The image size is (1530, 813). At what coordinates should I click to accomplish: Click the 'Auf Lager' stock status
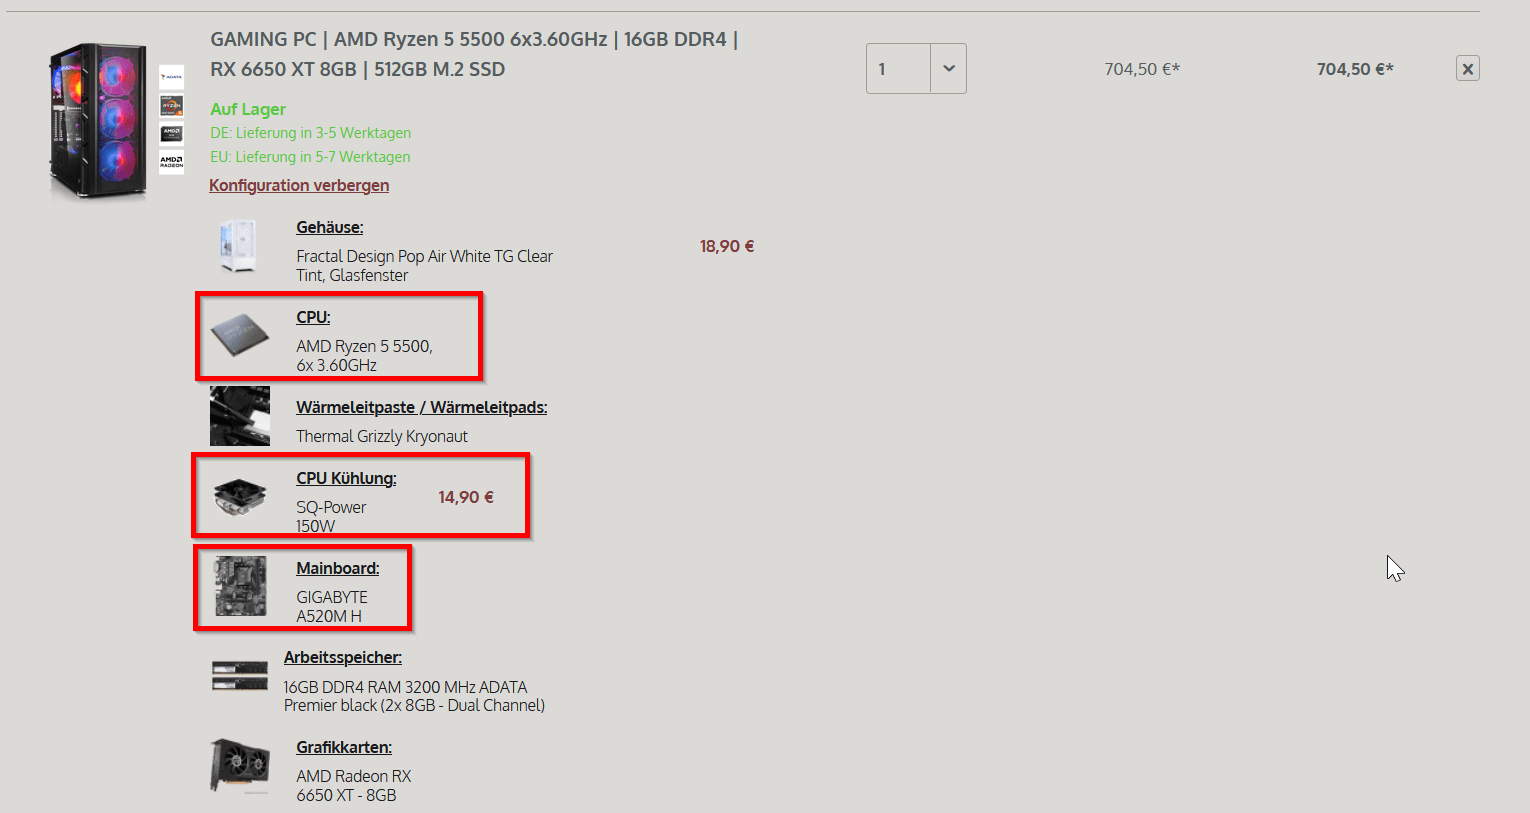248,109
